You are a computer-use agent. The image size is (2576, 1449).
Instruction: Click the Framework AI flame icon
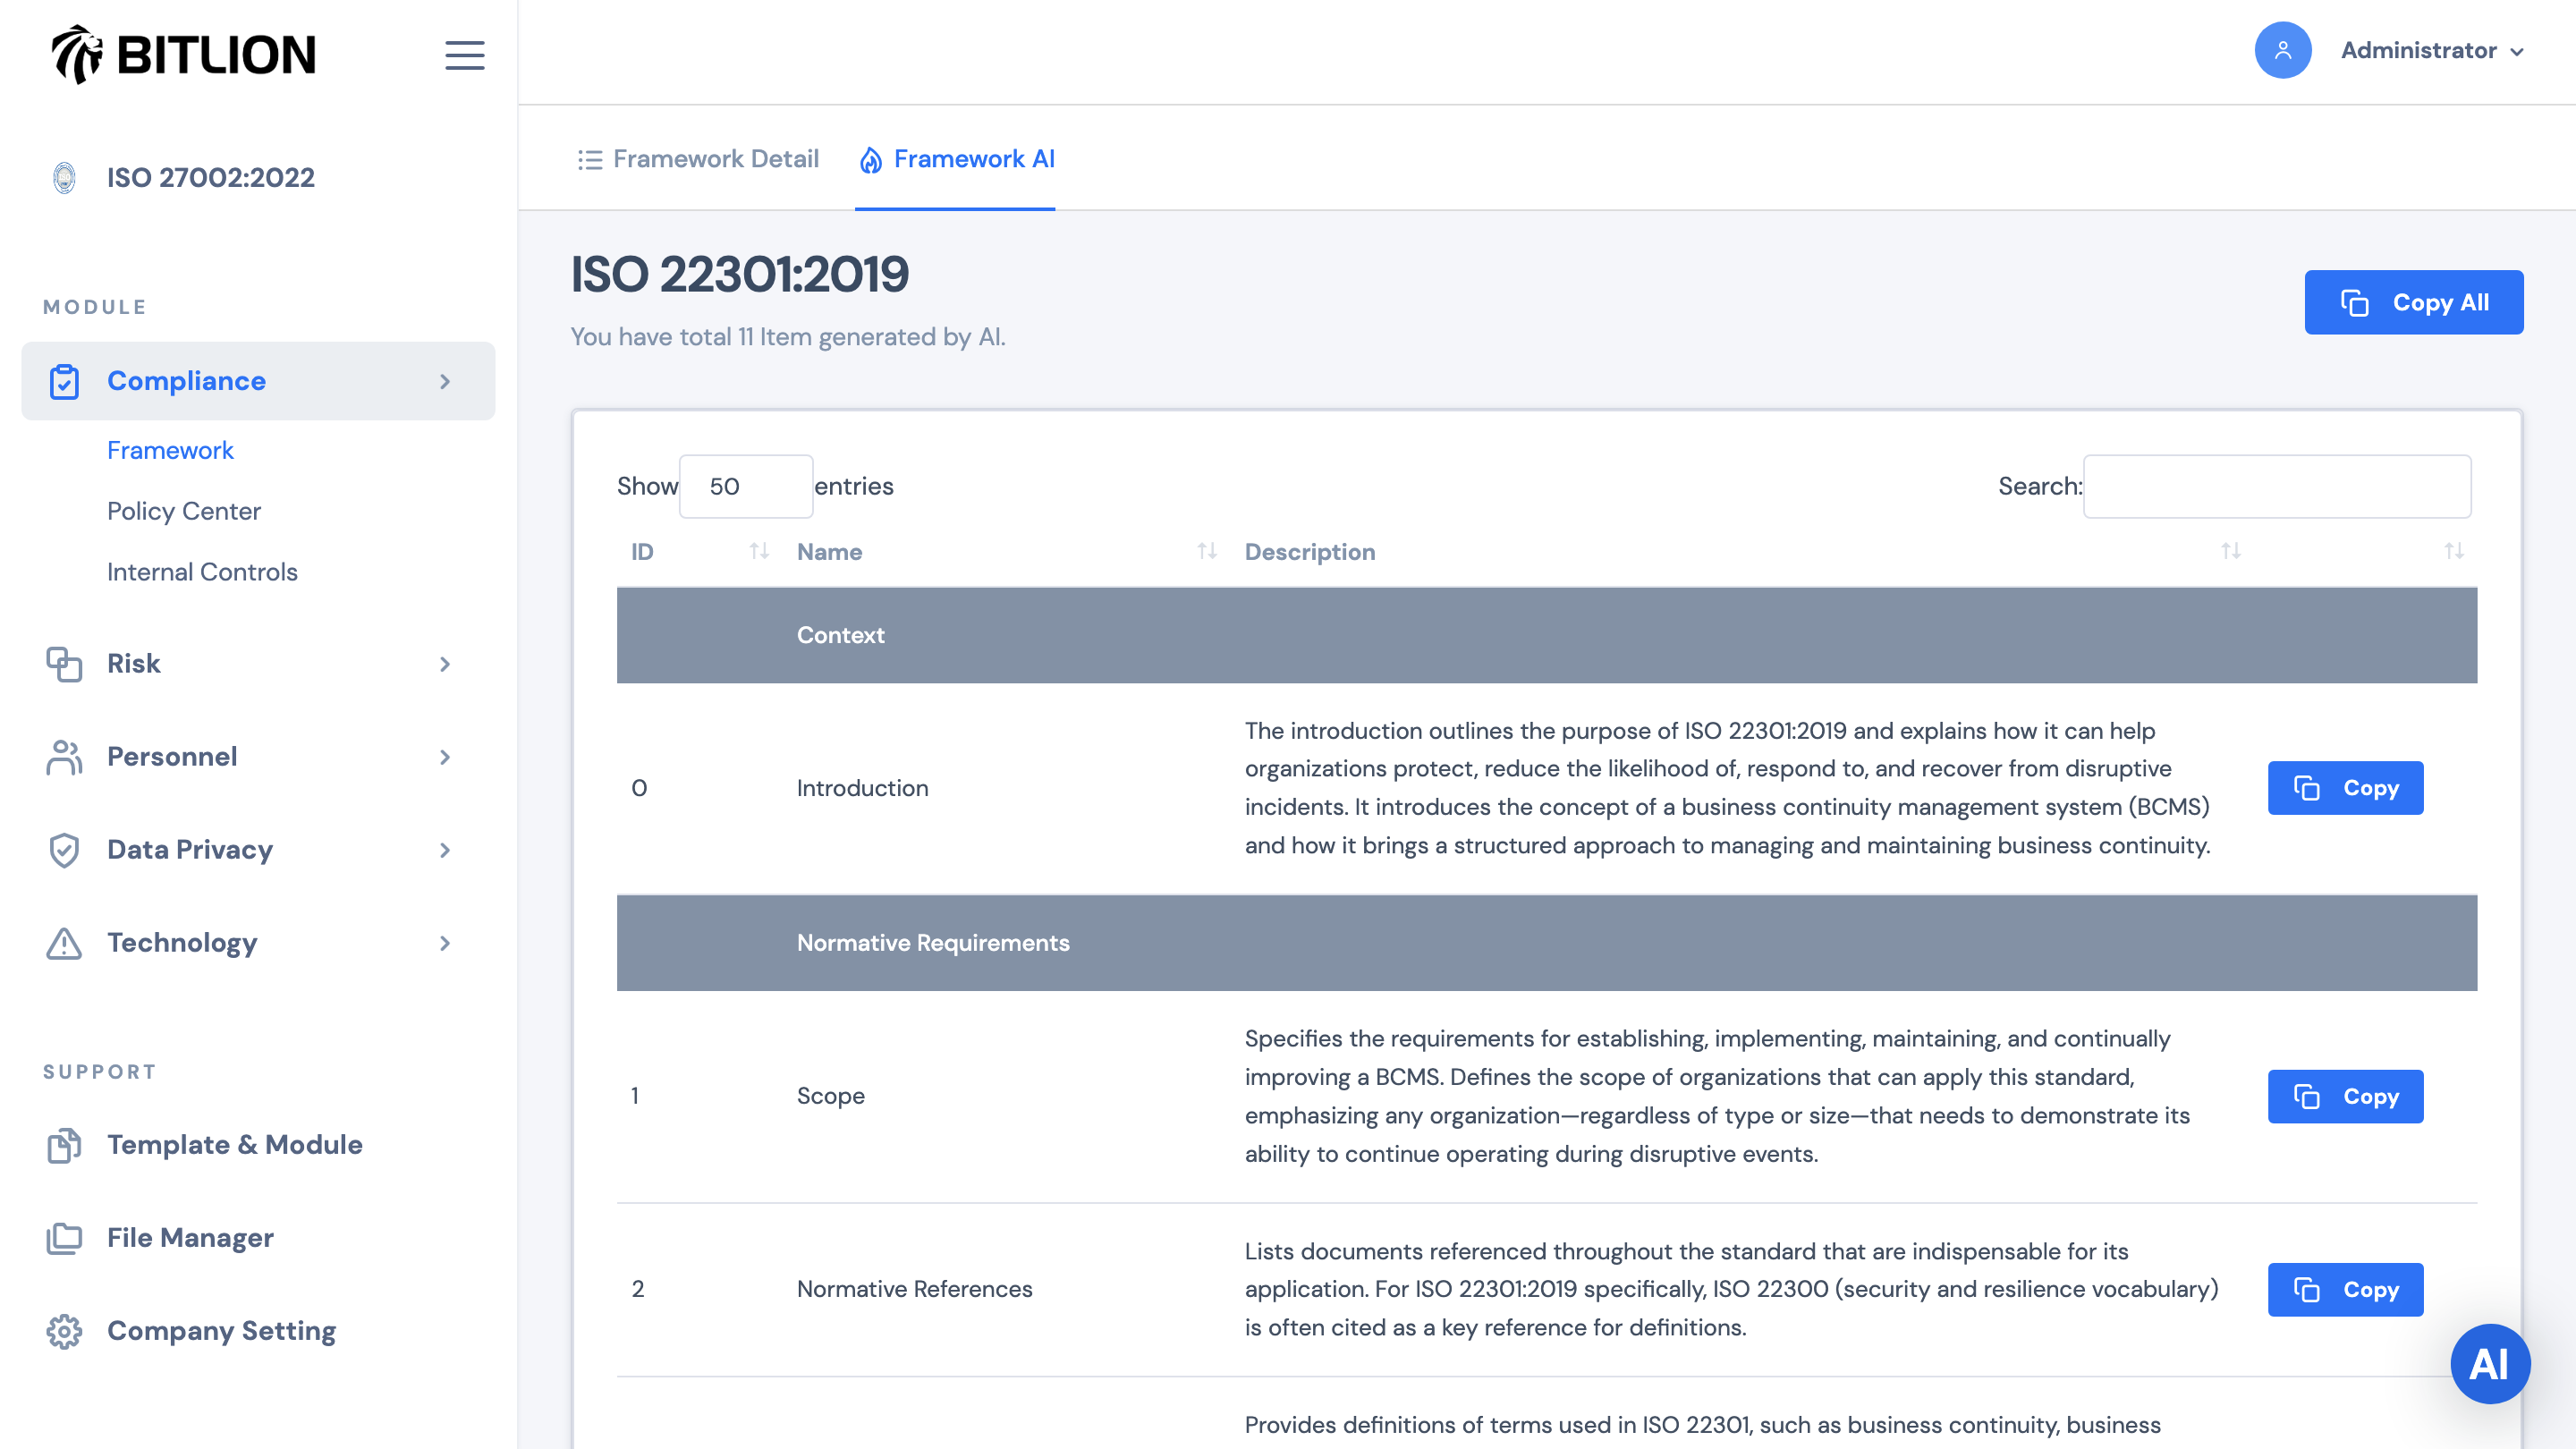point(871,160)
